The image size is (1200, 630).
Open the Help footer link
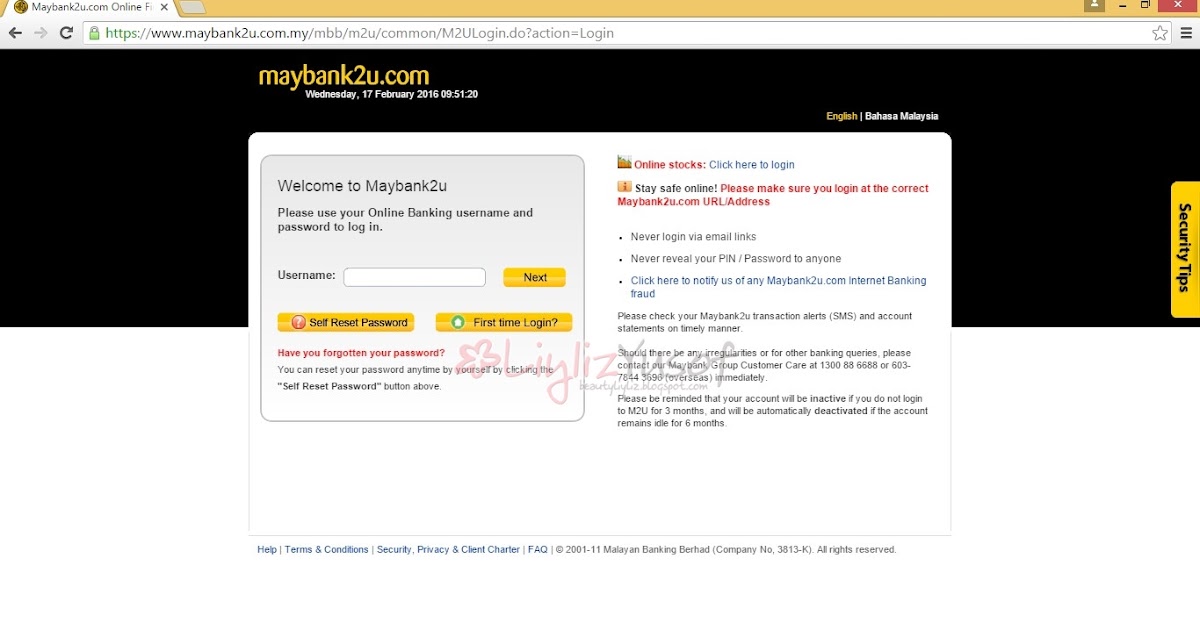tap(267, 549)
